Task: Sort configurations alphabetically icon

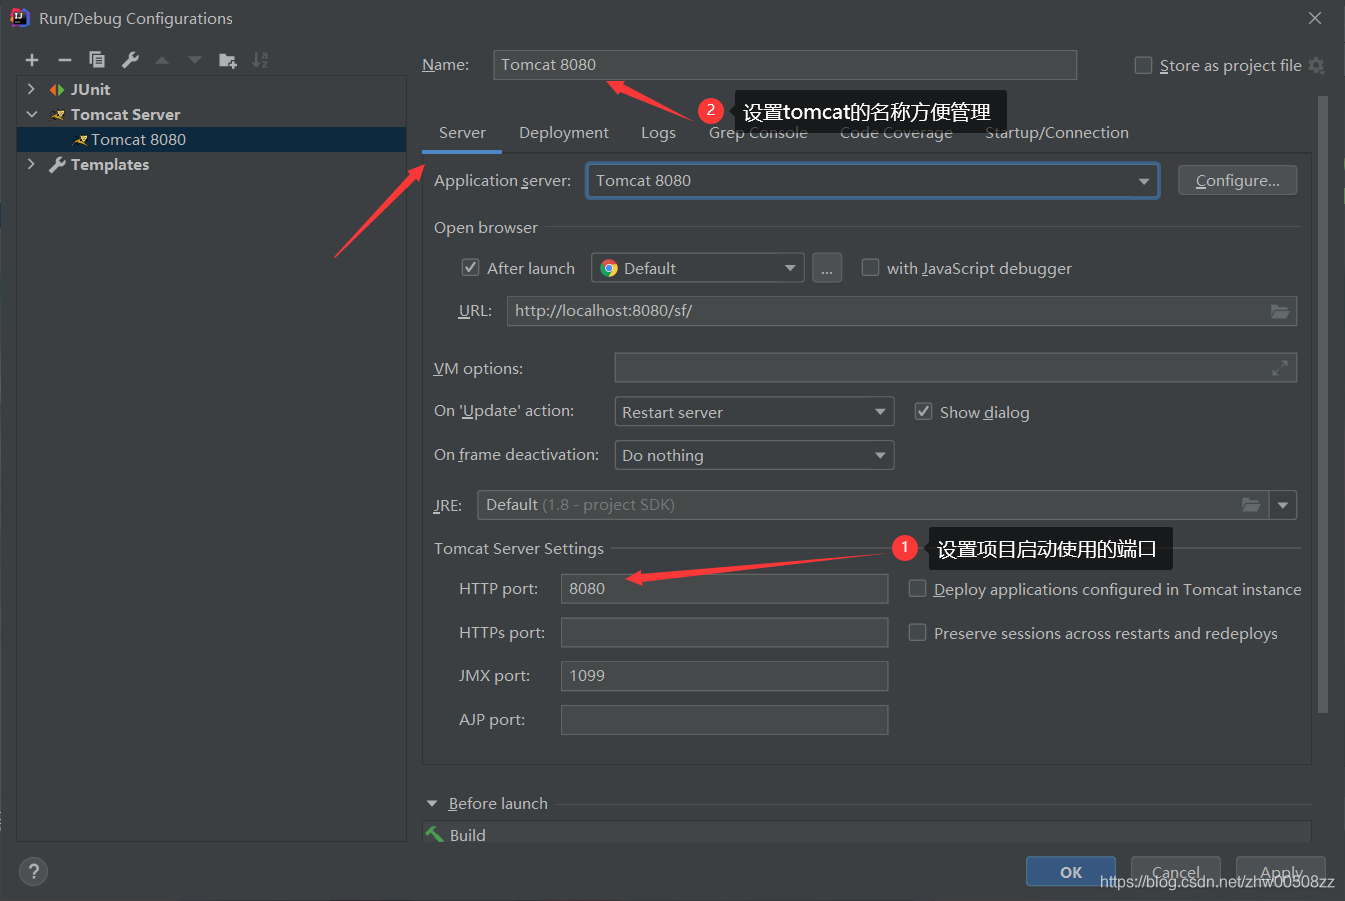Action: point(260,60)
